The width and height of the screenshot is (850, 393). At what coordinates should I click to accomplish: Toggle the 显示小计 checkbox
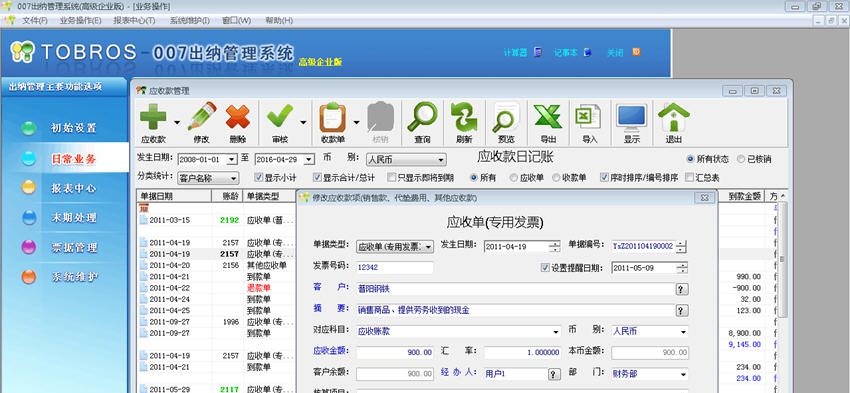click(x=259, y=177)
